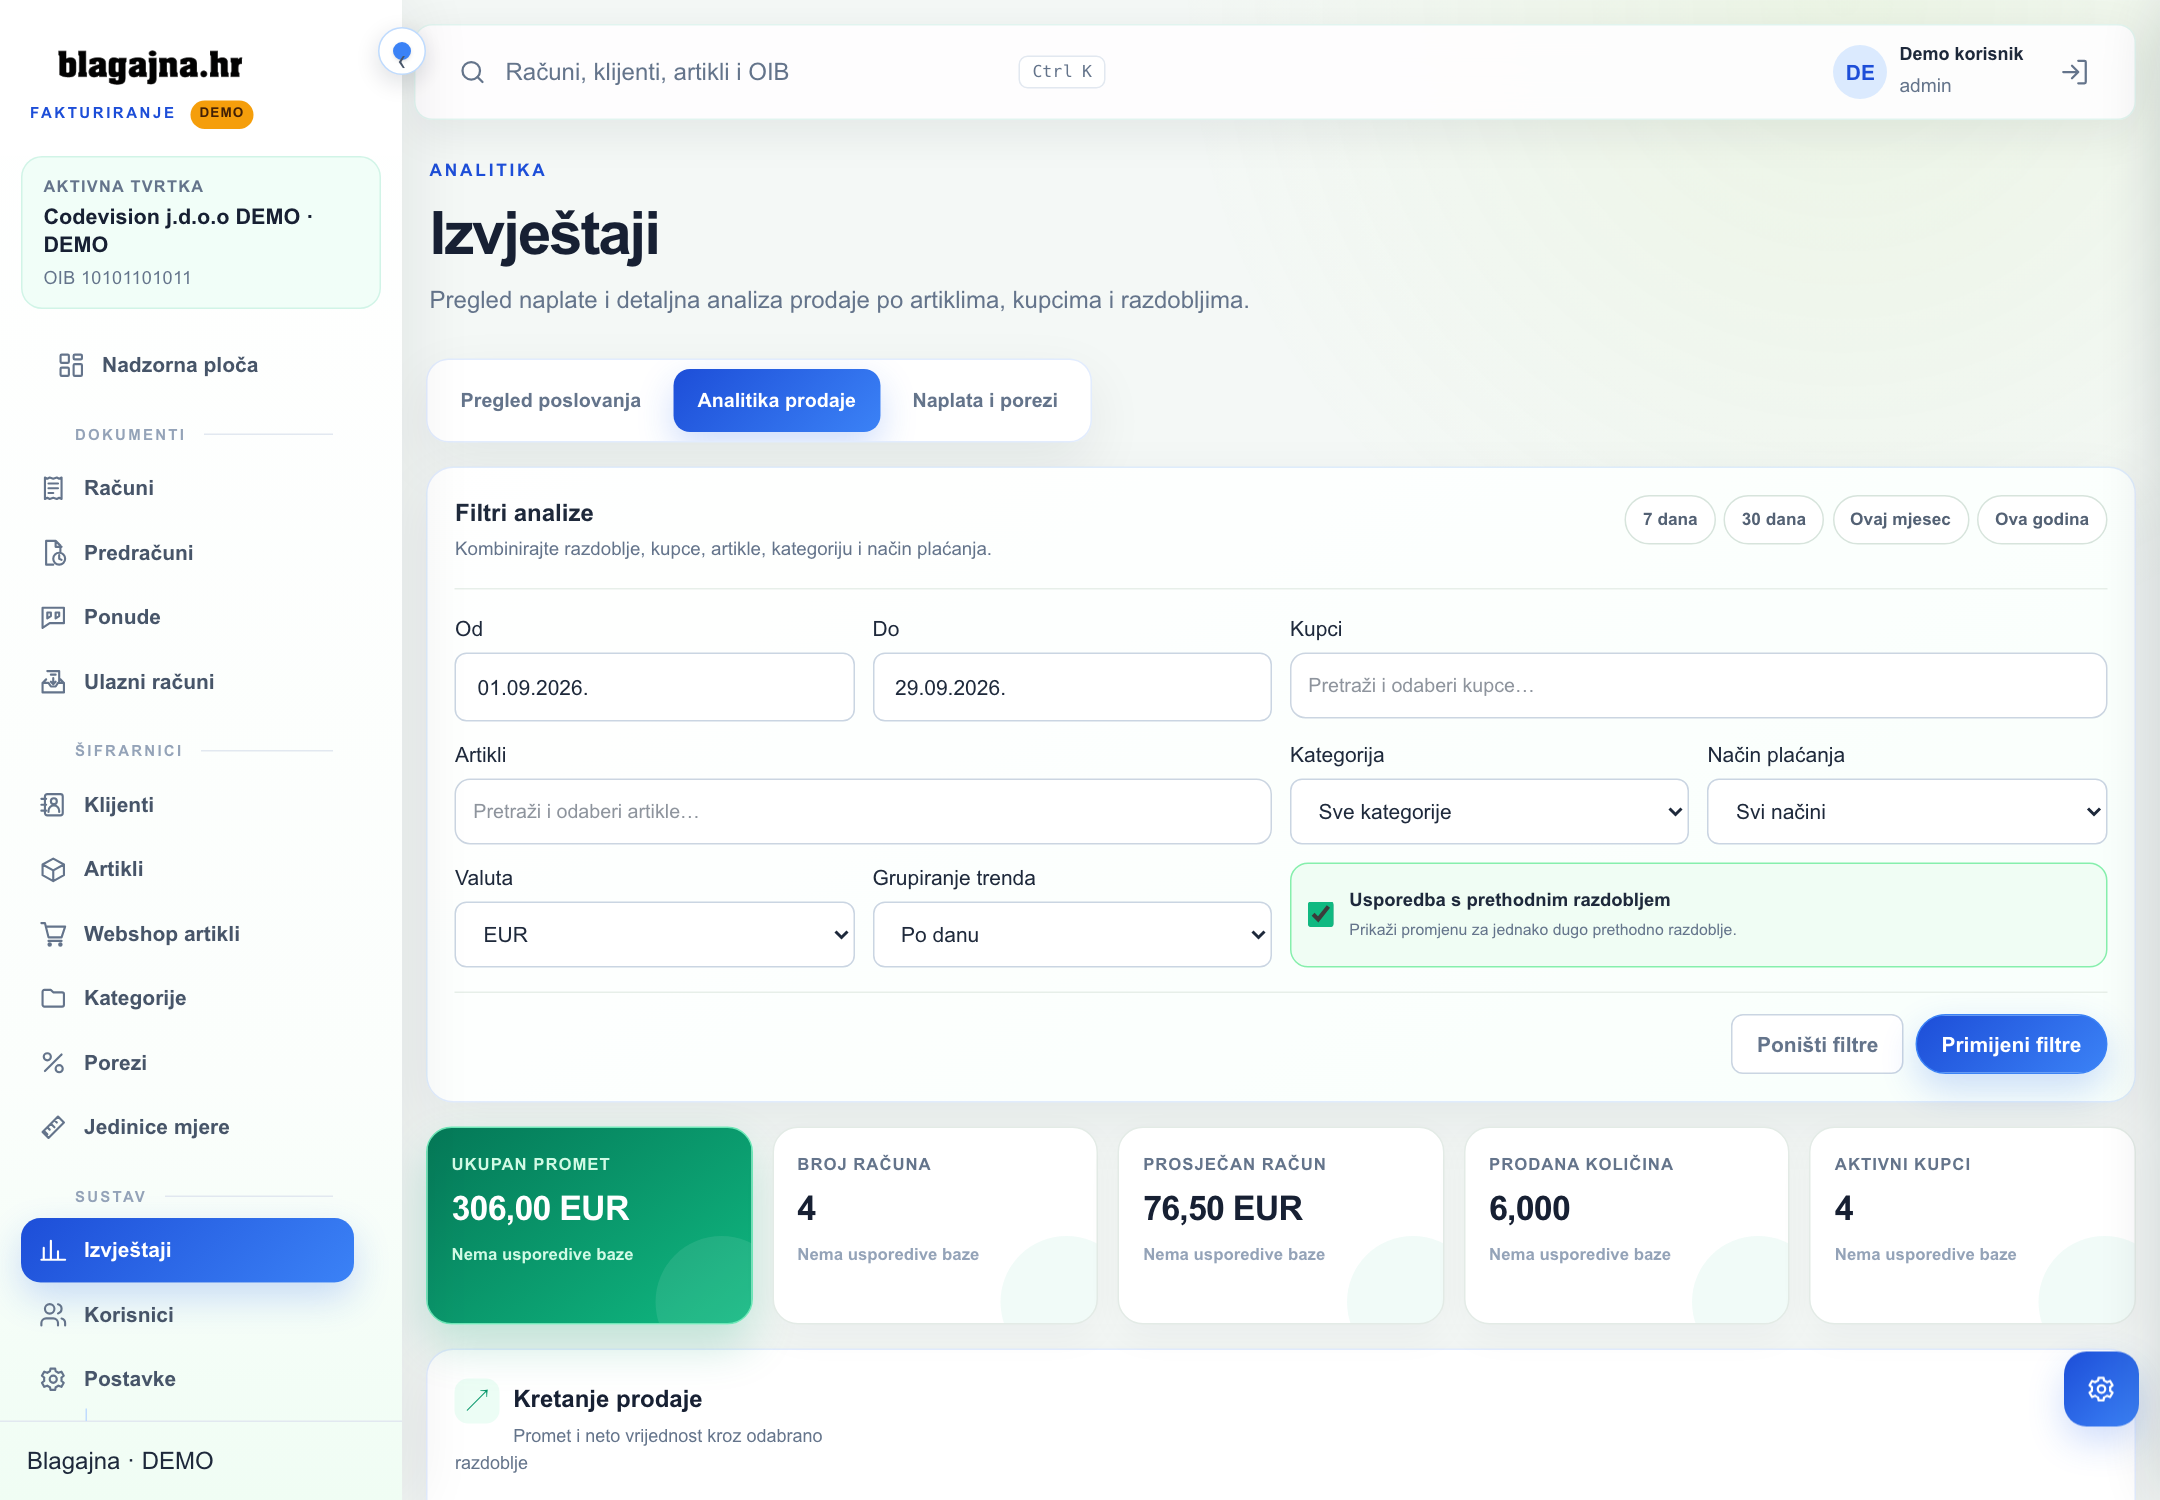Switch to Naplata i porezi tab

coord(985,400)
